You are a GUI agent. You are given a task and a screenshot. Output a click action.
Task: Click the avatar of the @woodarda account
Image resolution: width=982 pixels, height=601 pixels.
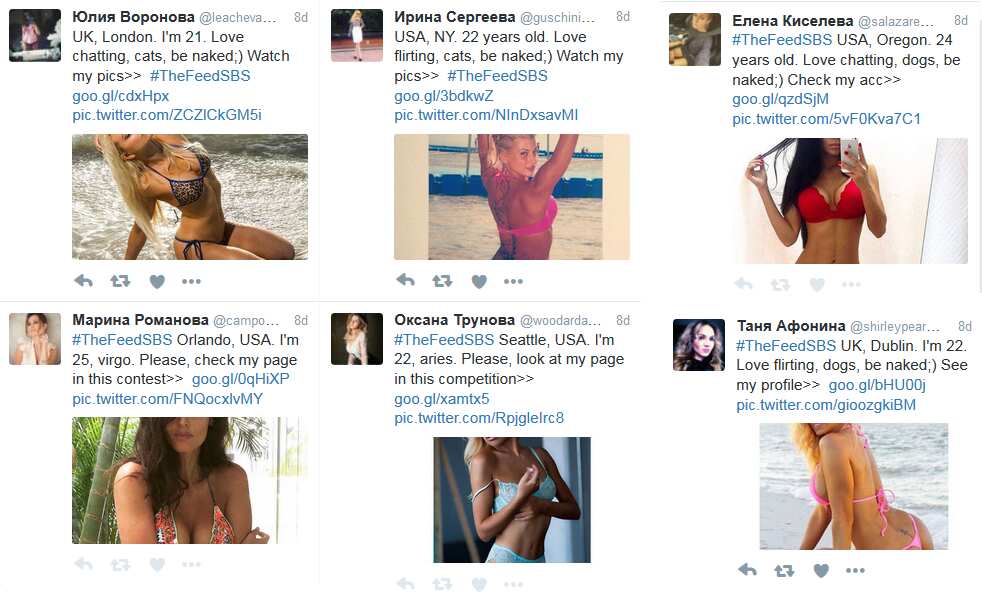(356, 339)
